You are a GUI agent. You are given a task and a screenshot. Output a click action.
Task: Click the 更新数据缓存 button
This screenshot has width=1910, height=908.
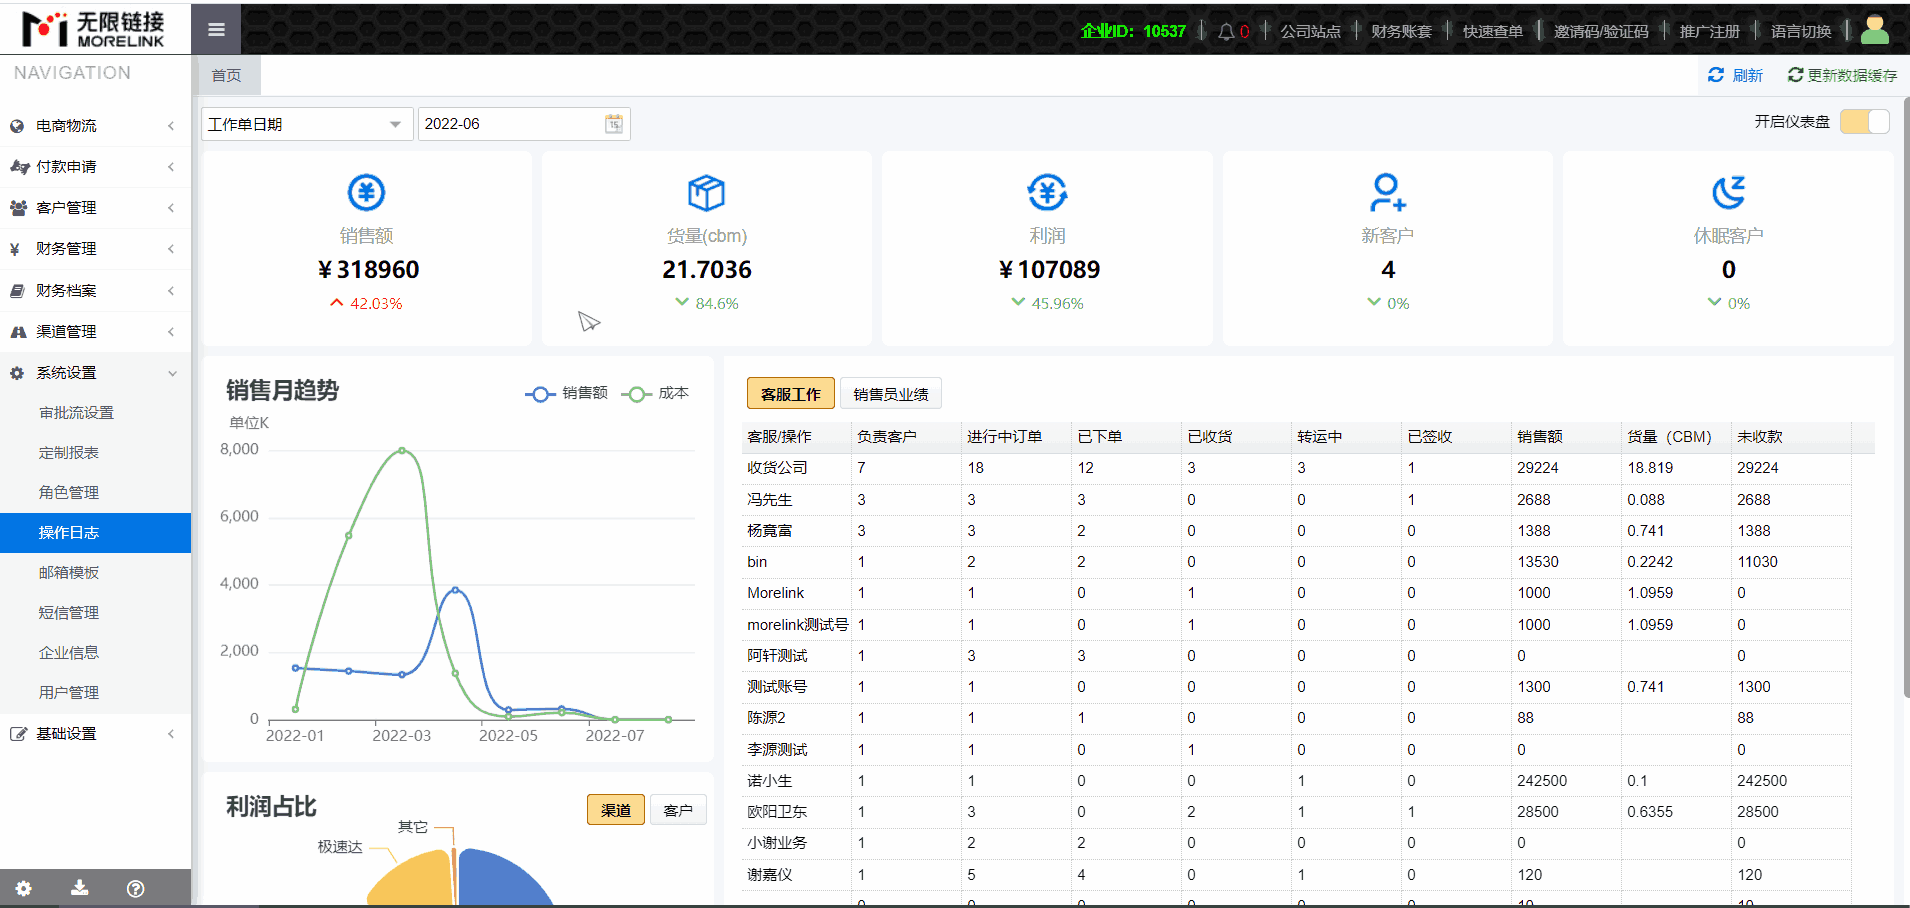1842,75
